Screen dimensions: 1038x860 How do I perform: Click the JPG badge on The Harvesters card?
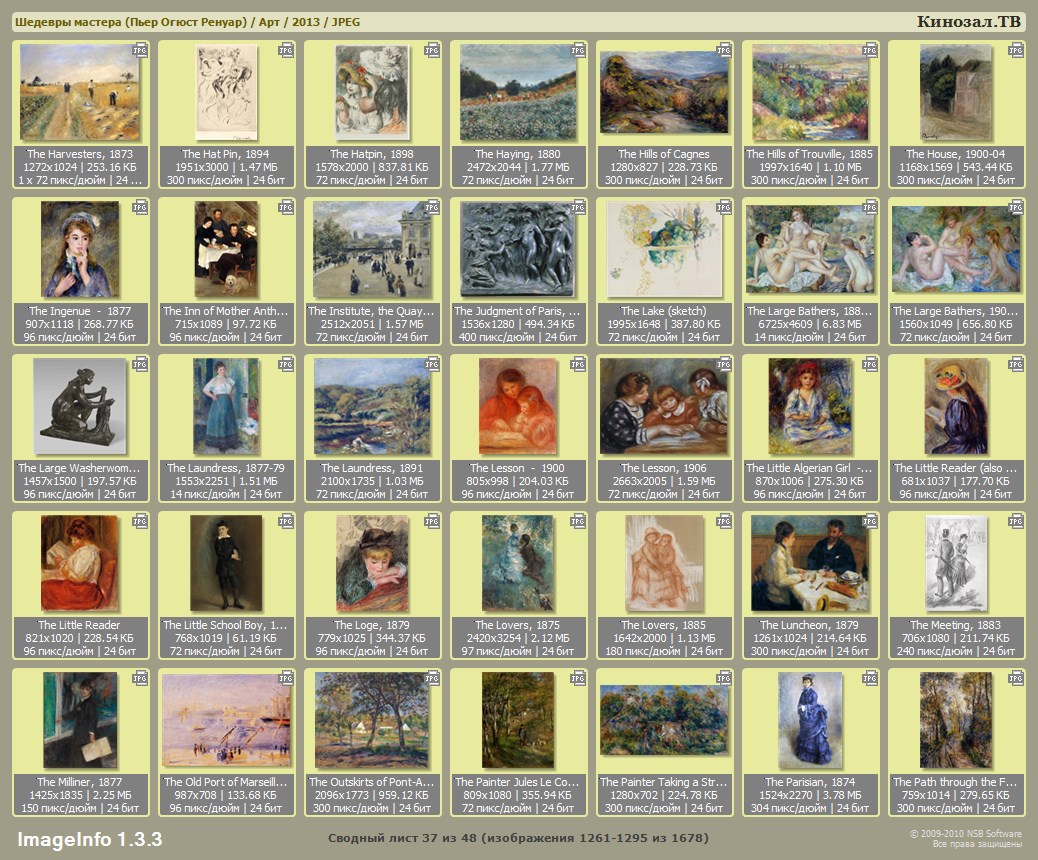pos(140,50)
